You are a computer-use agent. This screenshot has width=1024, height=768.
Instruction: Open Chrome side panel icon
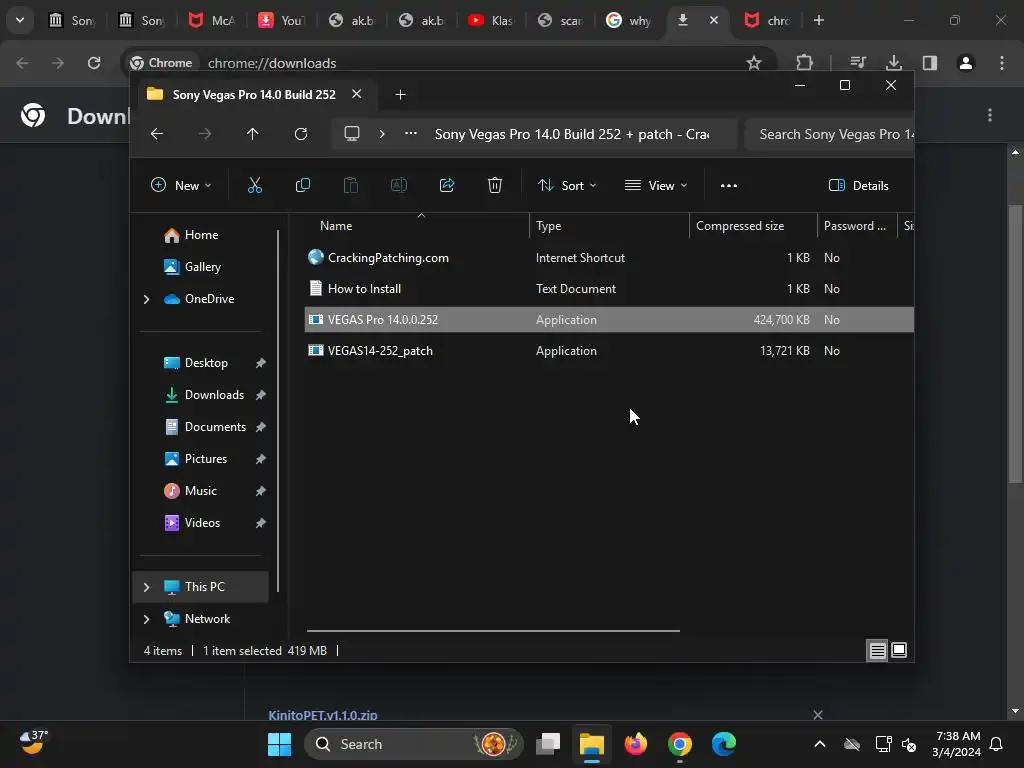click(930, 63)
